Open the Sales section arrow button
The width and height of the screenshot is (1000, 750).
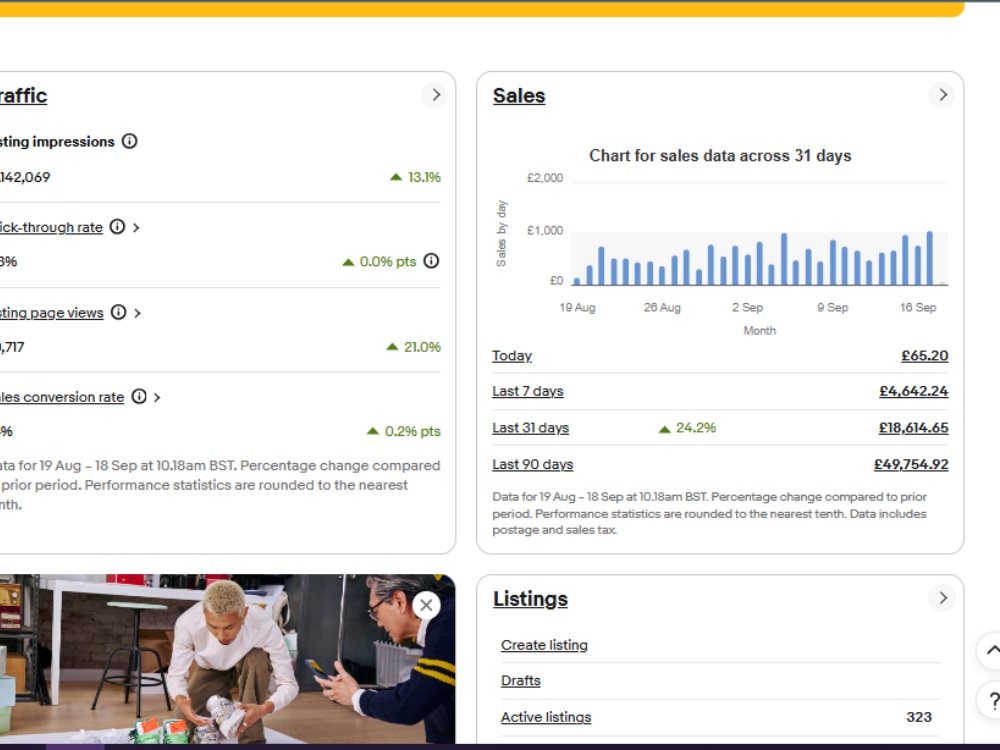[x=943, y=95]
